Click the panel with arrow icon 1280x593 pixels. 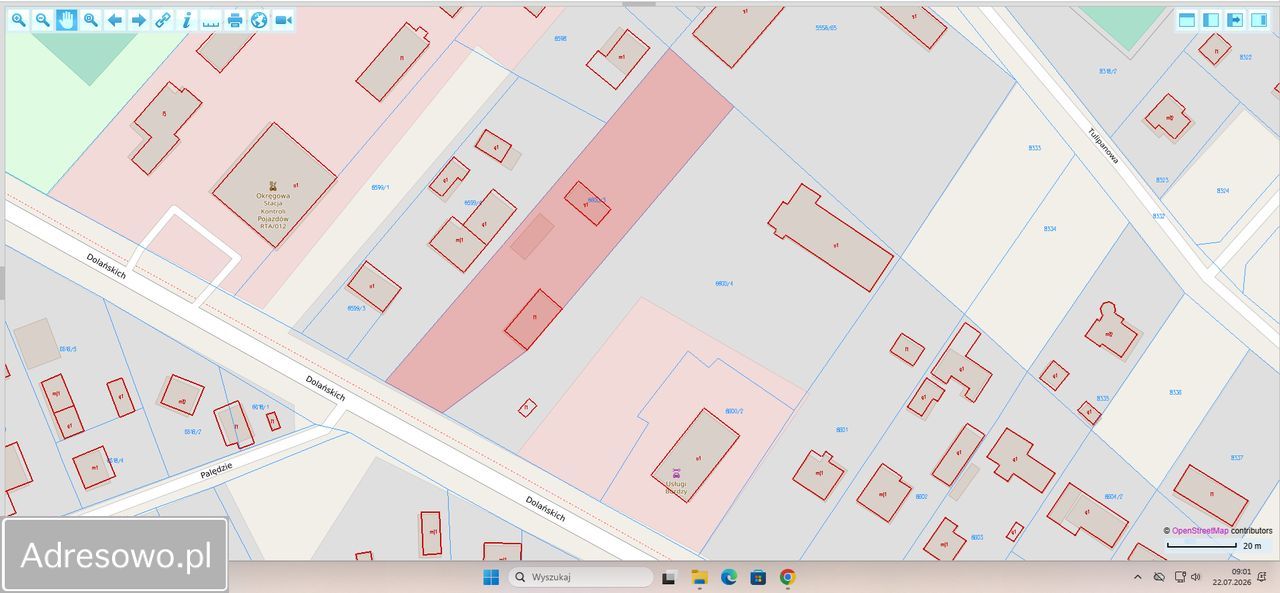(x=1235, y=20)
